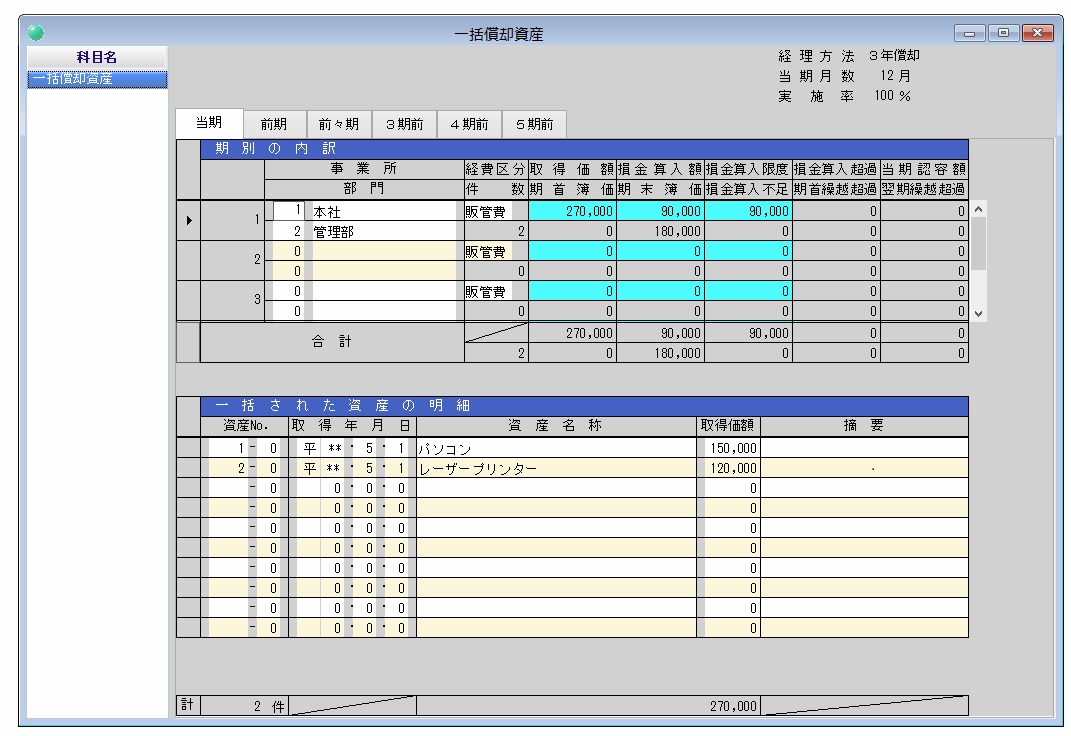Click the scroll up arrow of 期別の内訳 table
The width and height of the screenshot is (1071, 736).
(978, 210)
